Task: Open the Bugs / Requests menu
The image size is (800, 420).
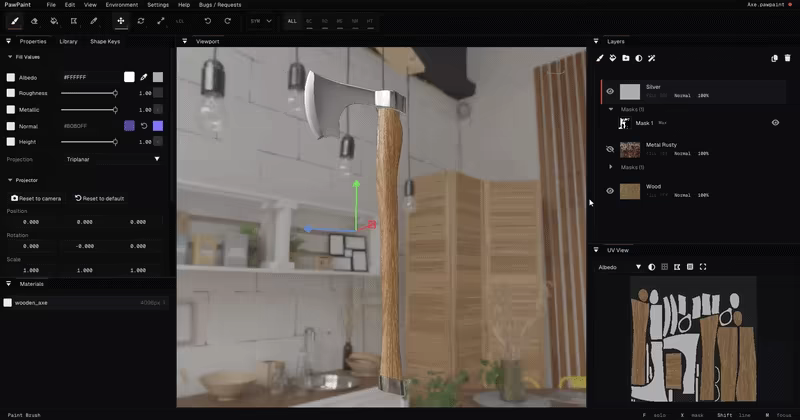Action: [220, 5]
